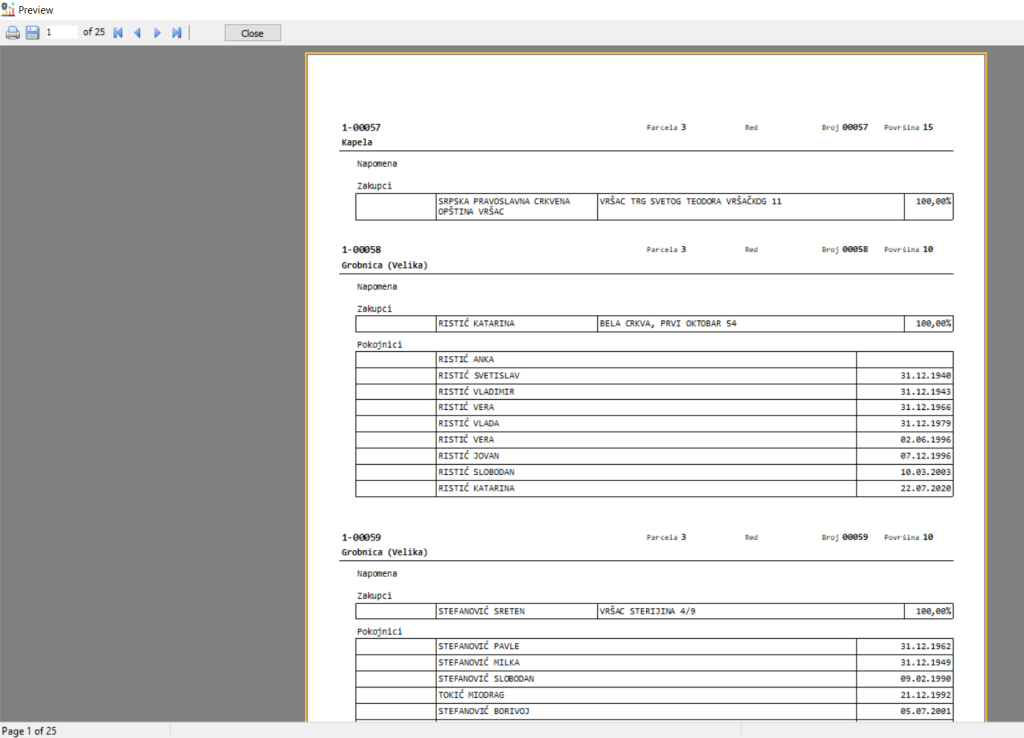This screenshot has width=1024, height=738.
Task: Click the record heading 1-00058
Action: click(361, 250)
